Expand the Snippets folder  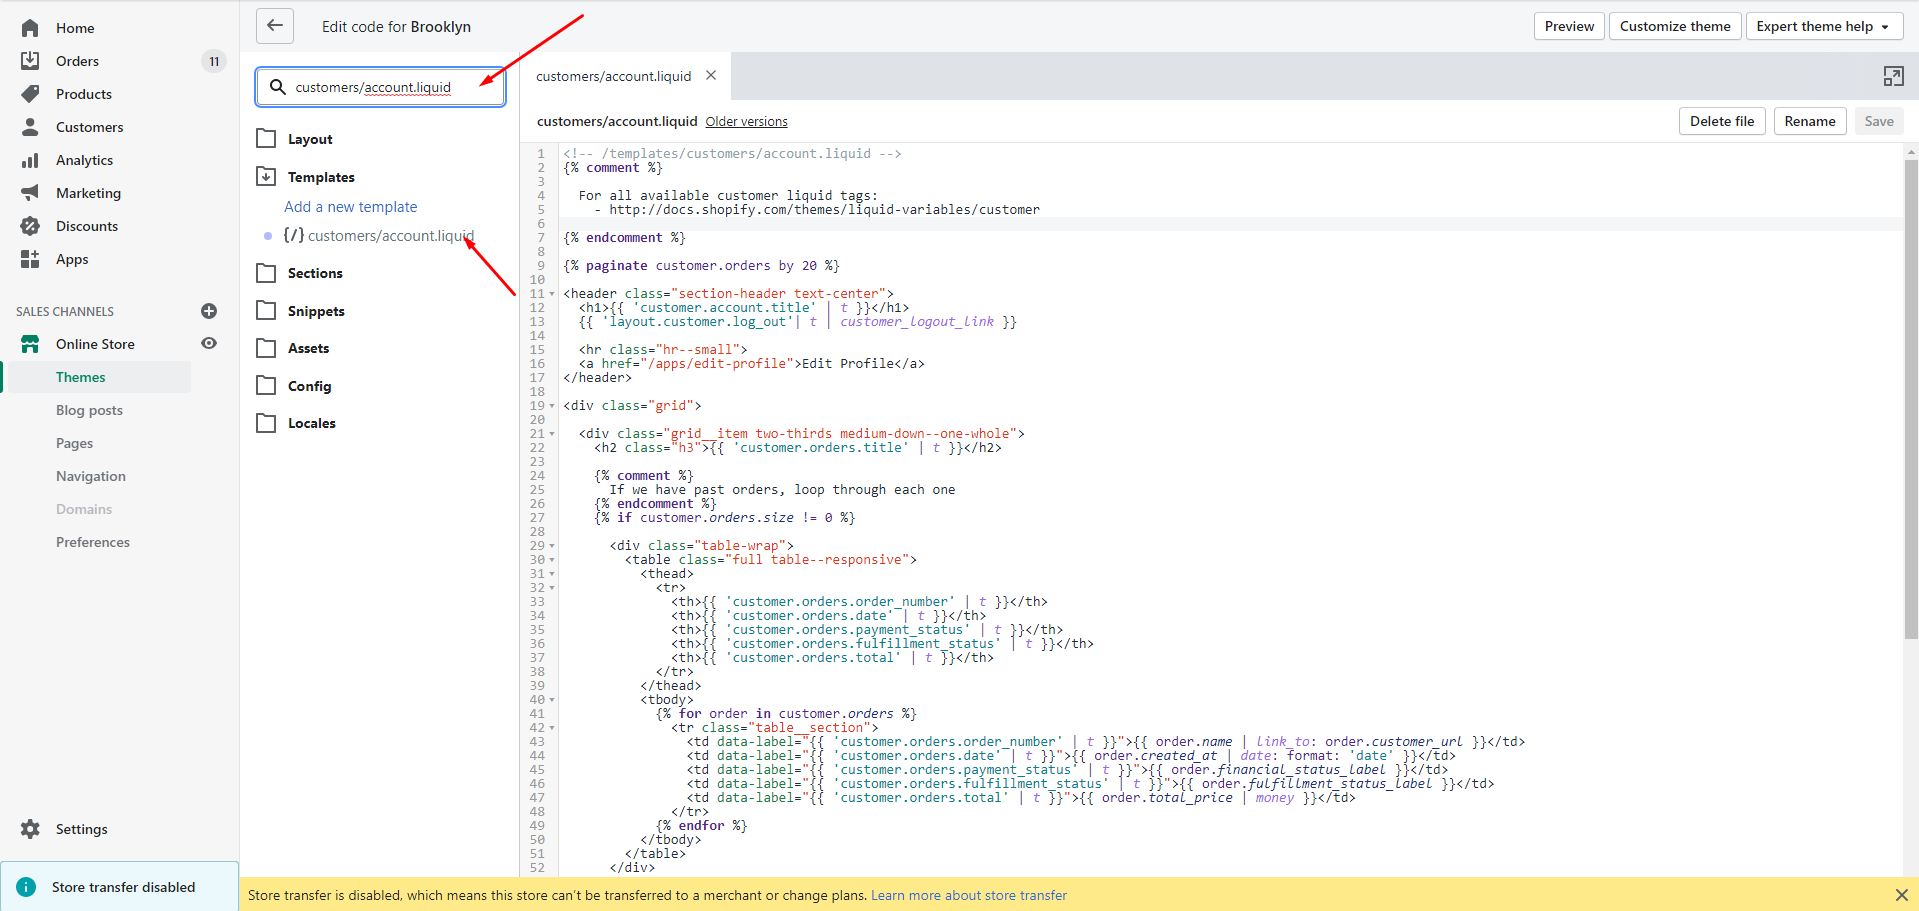266,311
